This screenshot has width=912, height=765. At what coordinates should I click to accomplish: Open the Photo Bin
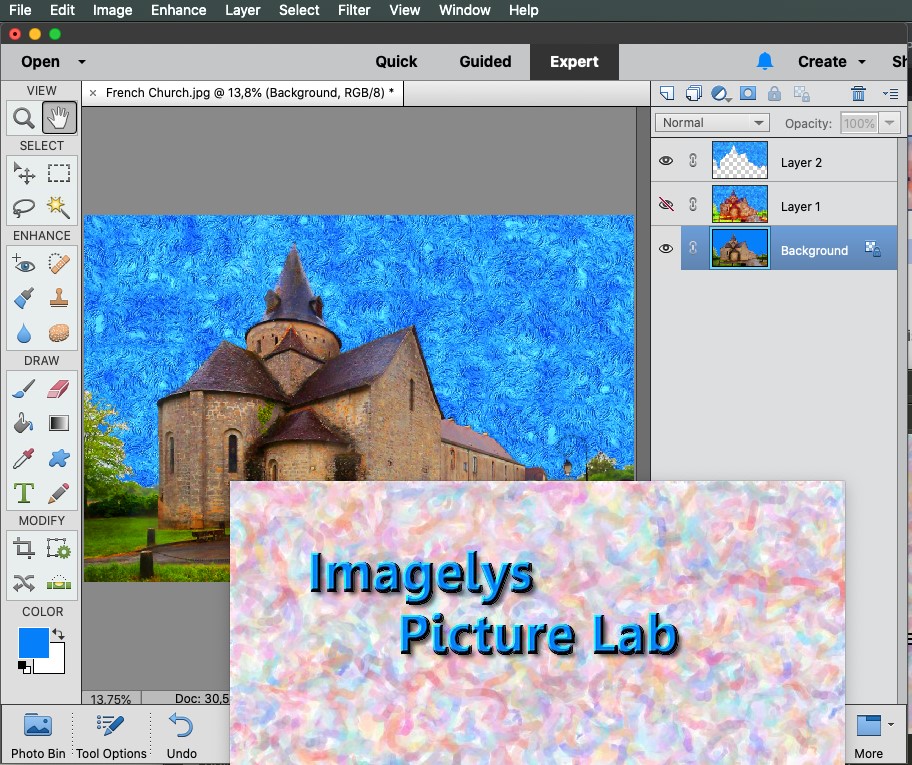pos(38,736)
